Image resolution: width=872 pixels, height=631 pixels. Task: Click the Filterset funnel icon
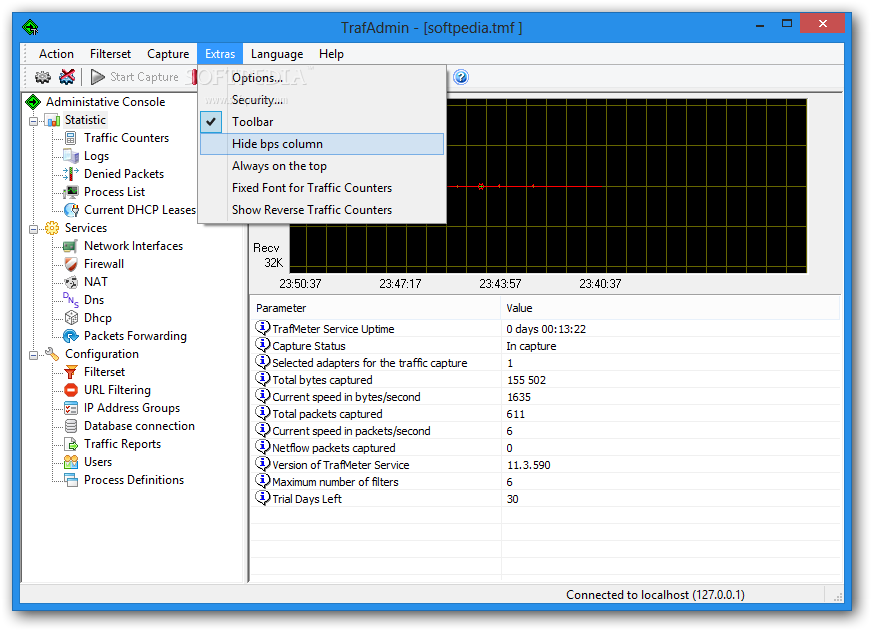[x=71, y=372]
